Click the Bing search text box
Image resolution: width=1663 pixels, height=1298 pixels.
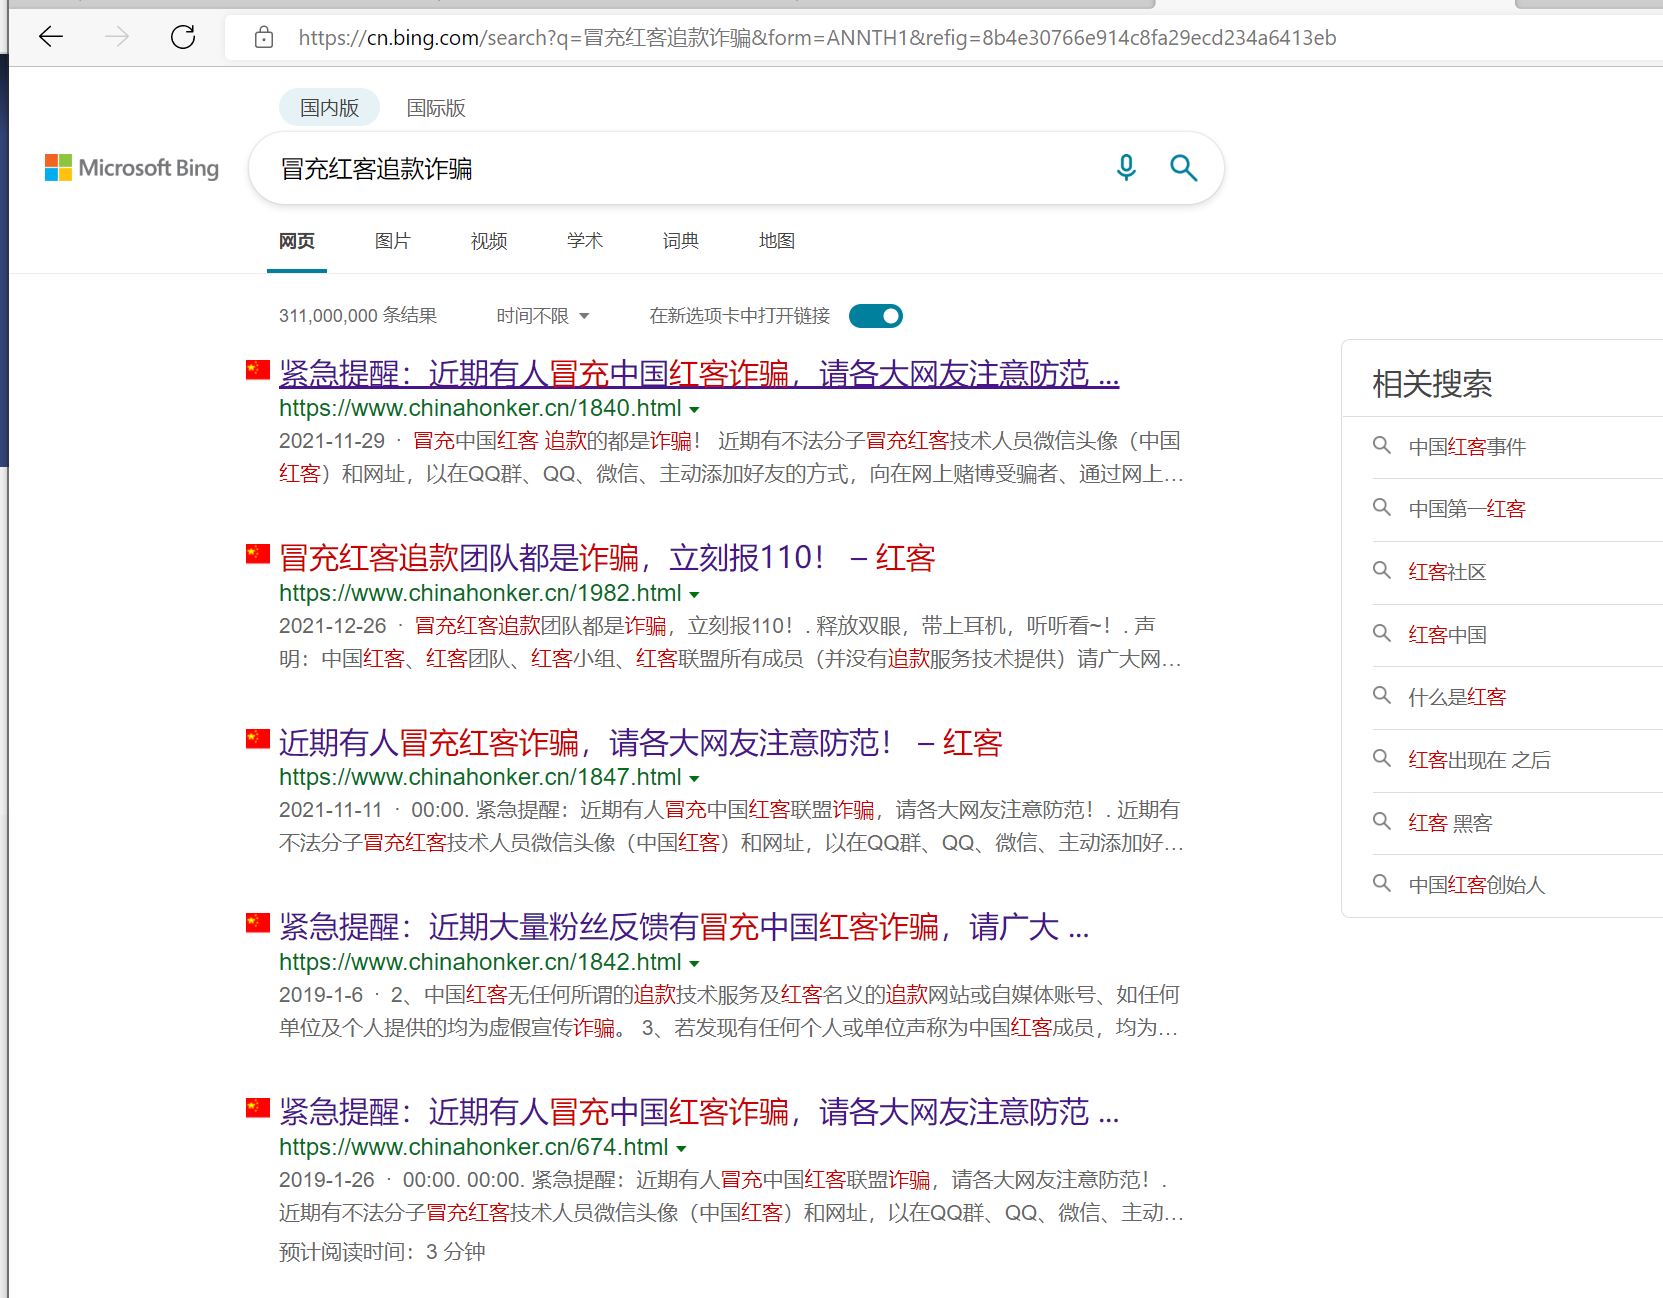pos(680,168)
